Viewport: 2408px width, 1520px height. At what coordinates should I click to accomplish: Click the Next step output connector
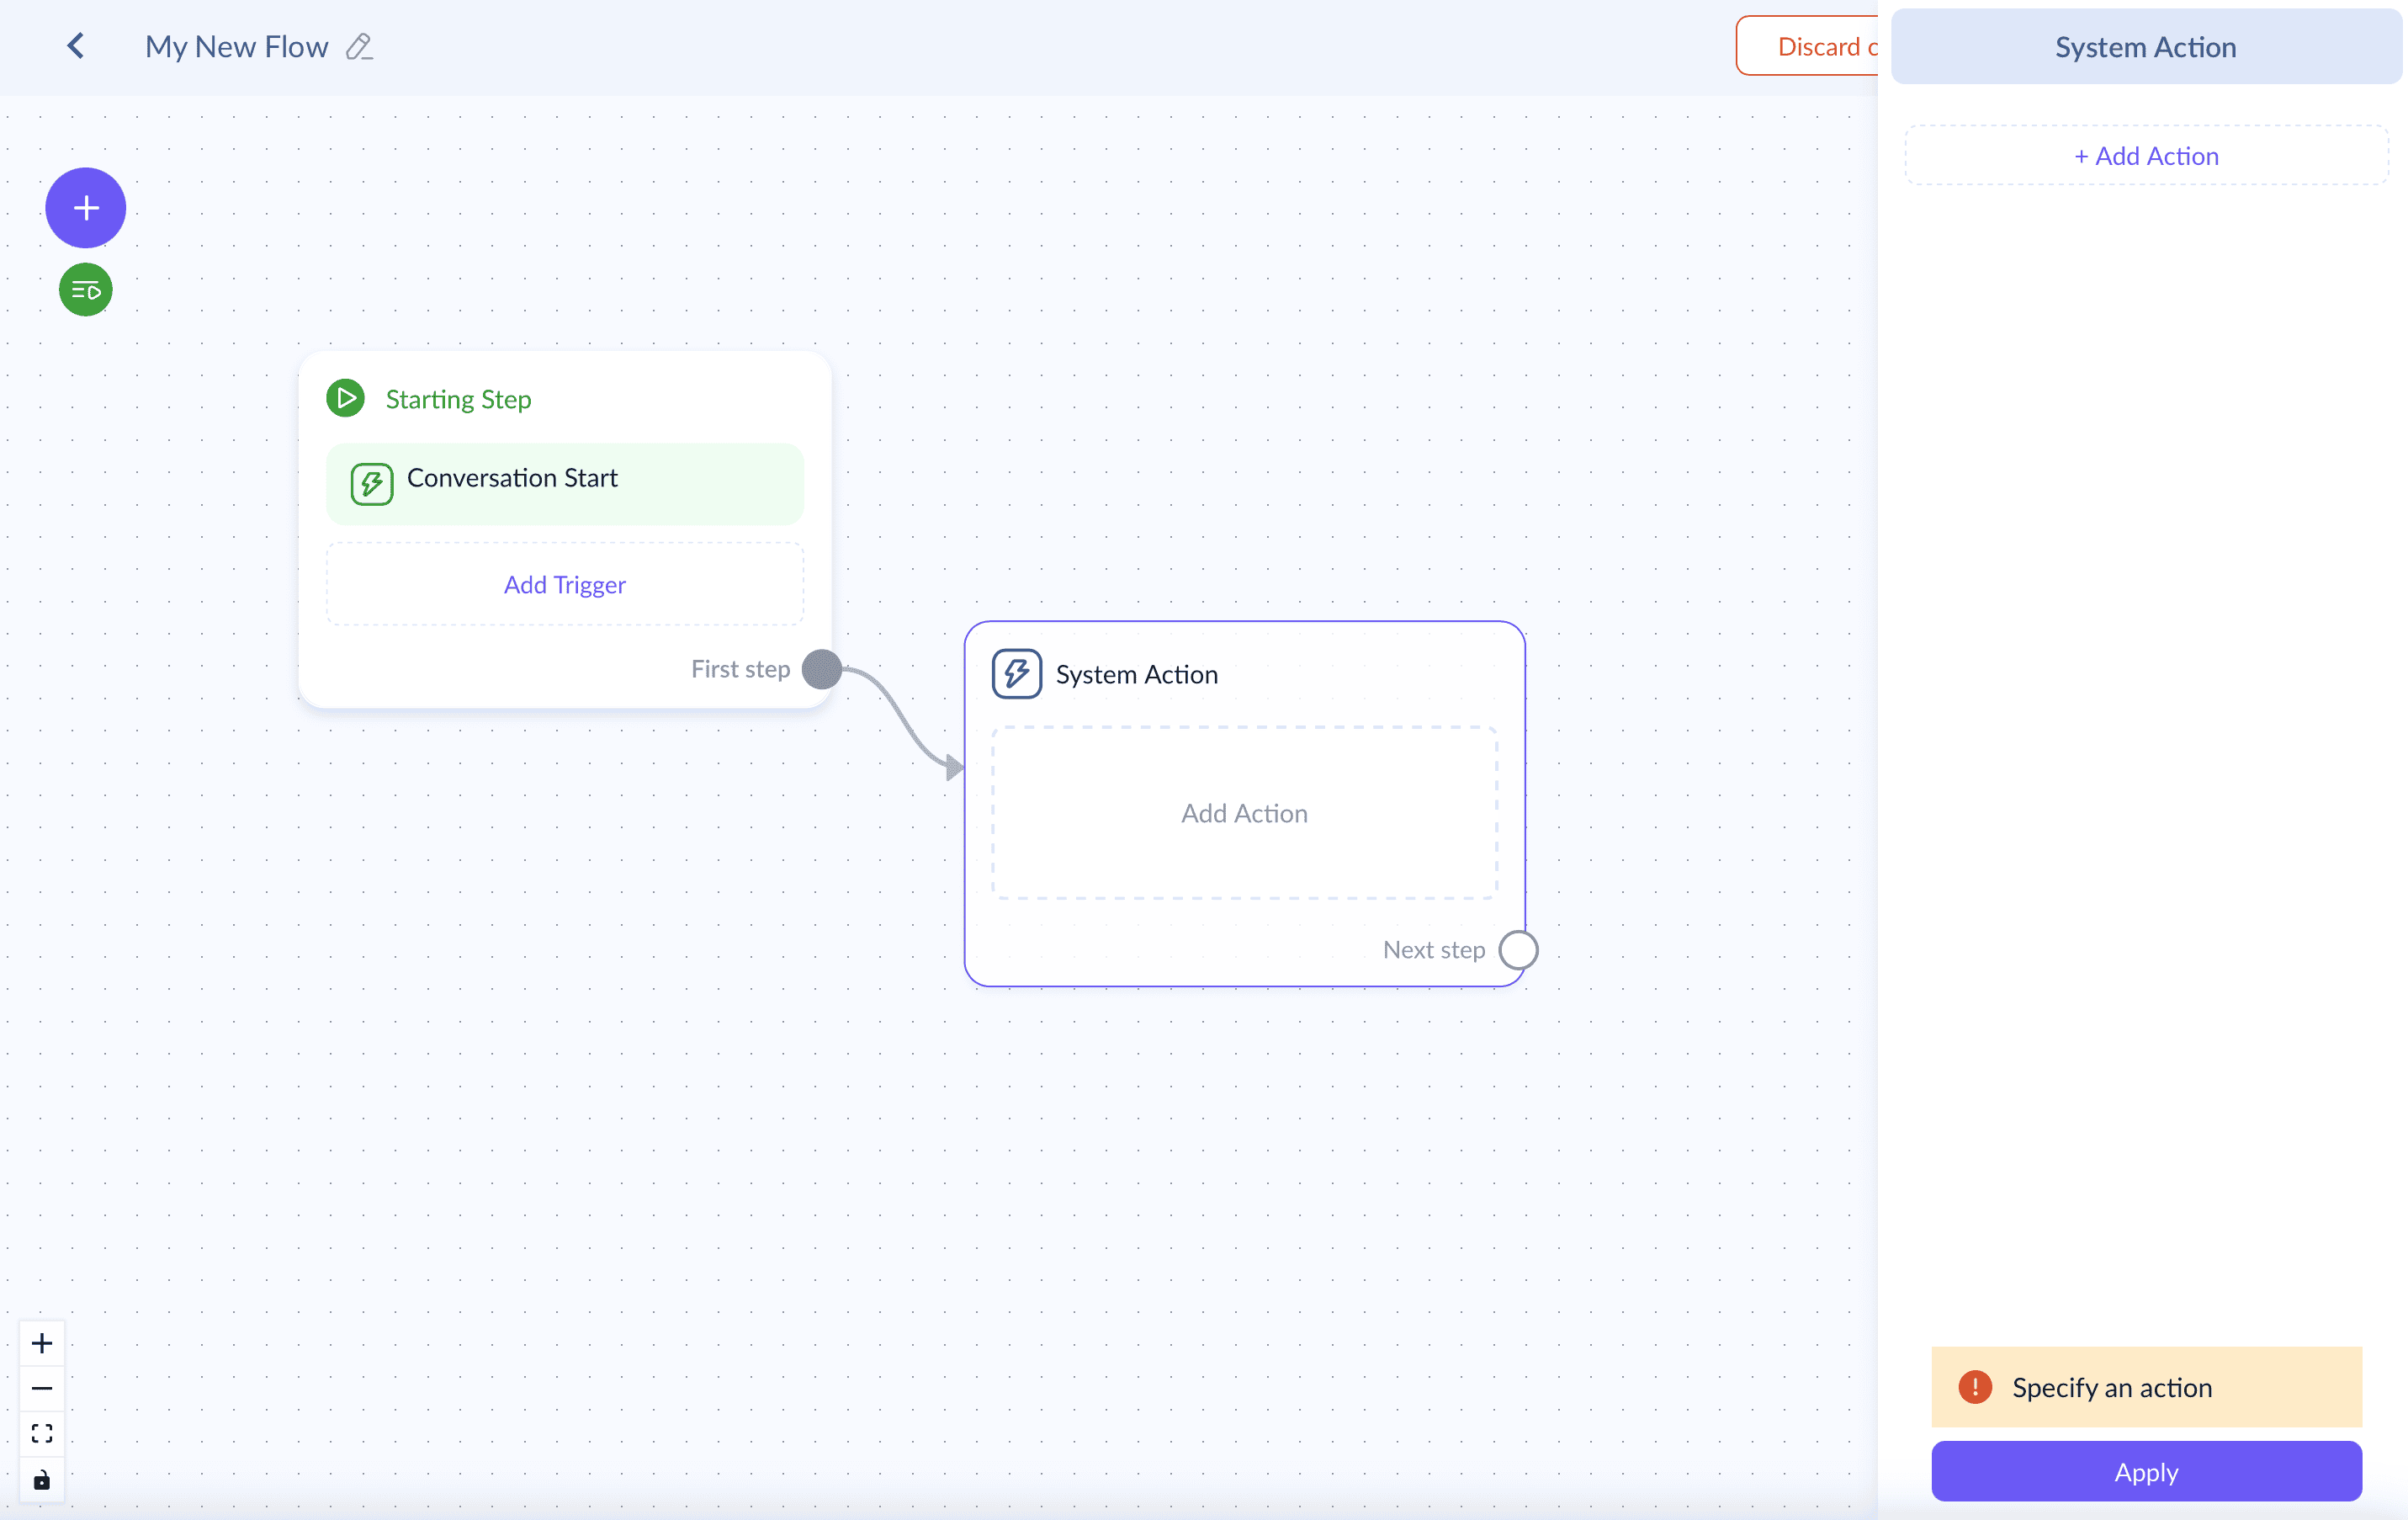pos(1518,950)
